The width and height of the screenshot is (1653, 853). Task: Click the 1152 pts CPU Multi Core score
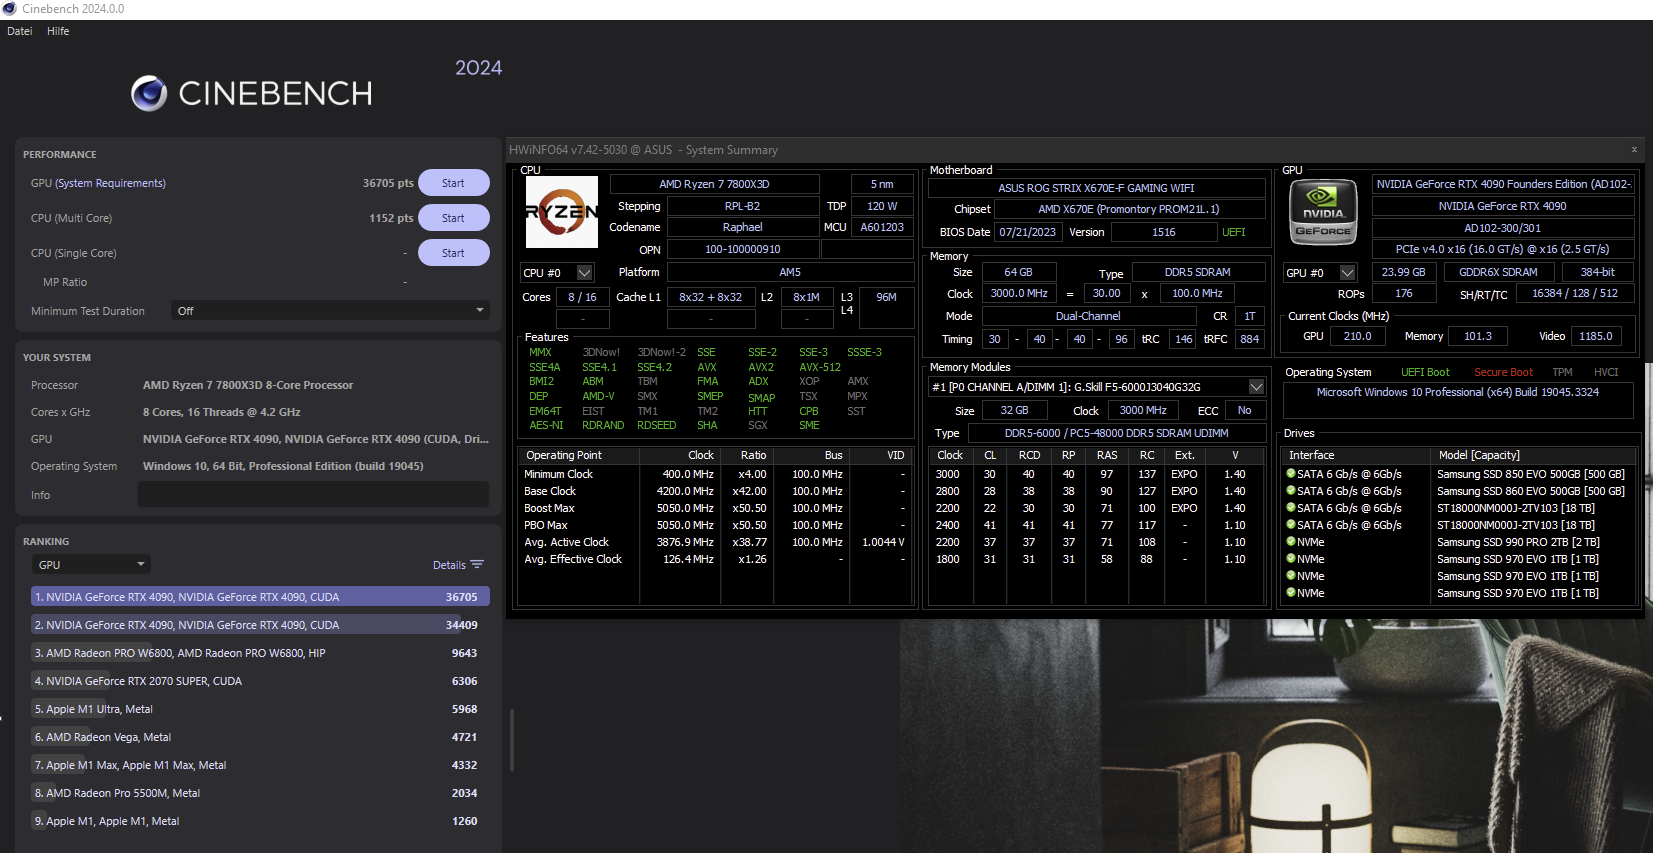(x=391, y=218)
